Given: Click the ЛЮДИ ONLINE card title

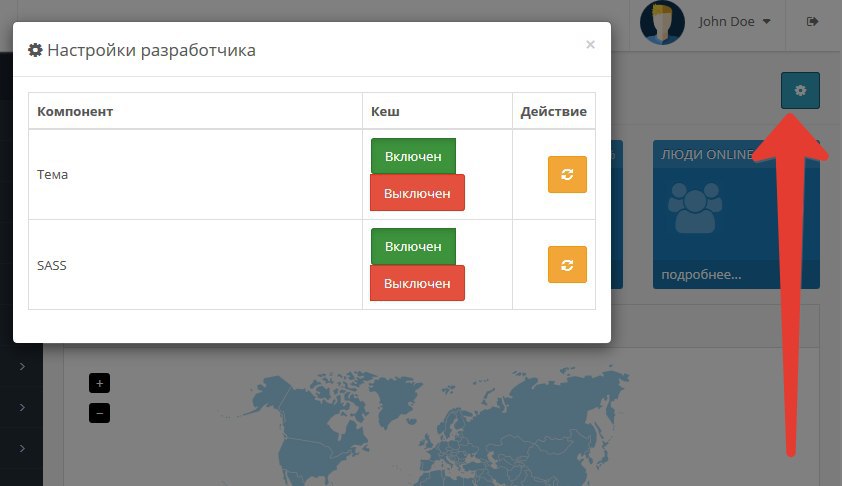Looking at the screenshot, I should point(707,155).
